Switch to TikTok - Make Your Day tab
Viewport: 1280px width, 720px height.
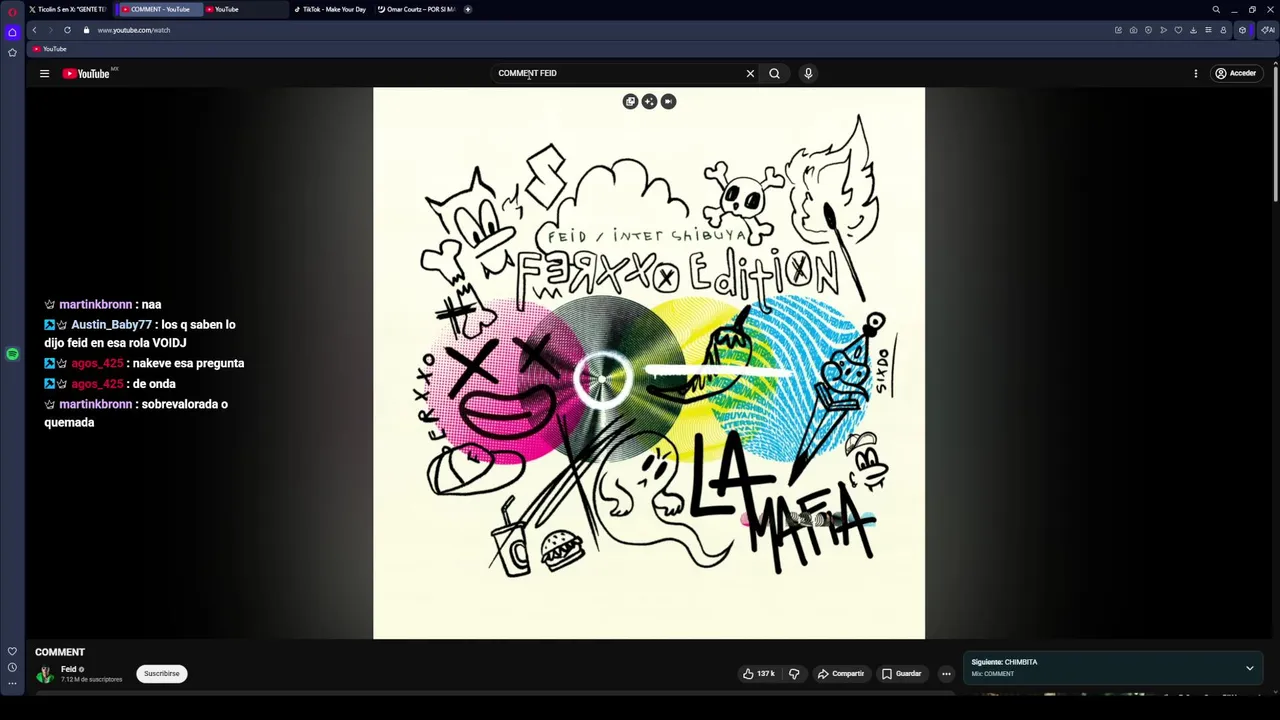[x=331, y=9]
